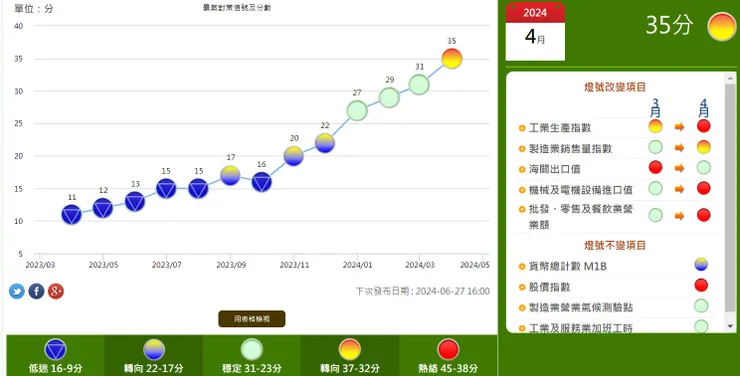Click the red light for 股價指數
The image size is (740, 376).
tap(701, 285)
